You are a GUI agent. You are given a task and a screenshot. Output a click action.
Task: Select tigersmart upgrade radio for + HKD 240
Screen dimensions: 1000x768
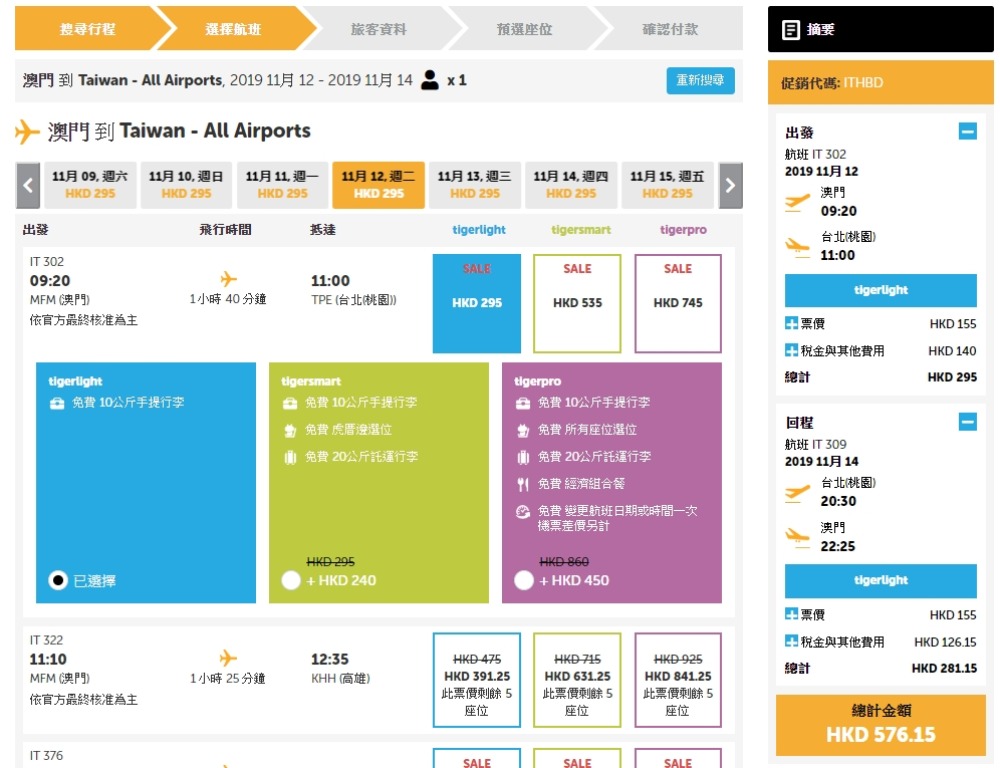pos(291,580)
